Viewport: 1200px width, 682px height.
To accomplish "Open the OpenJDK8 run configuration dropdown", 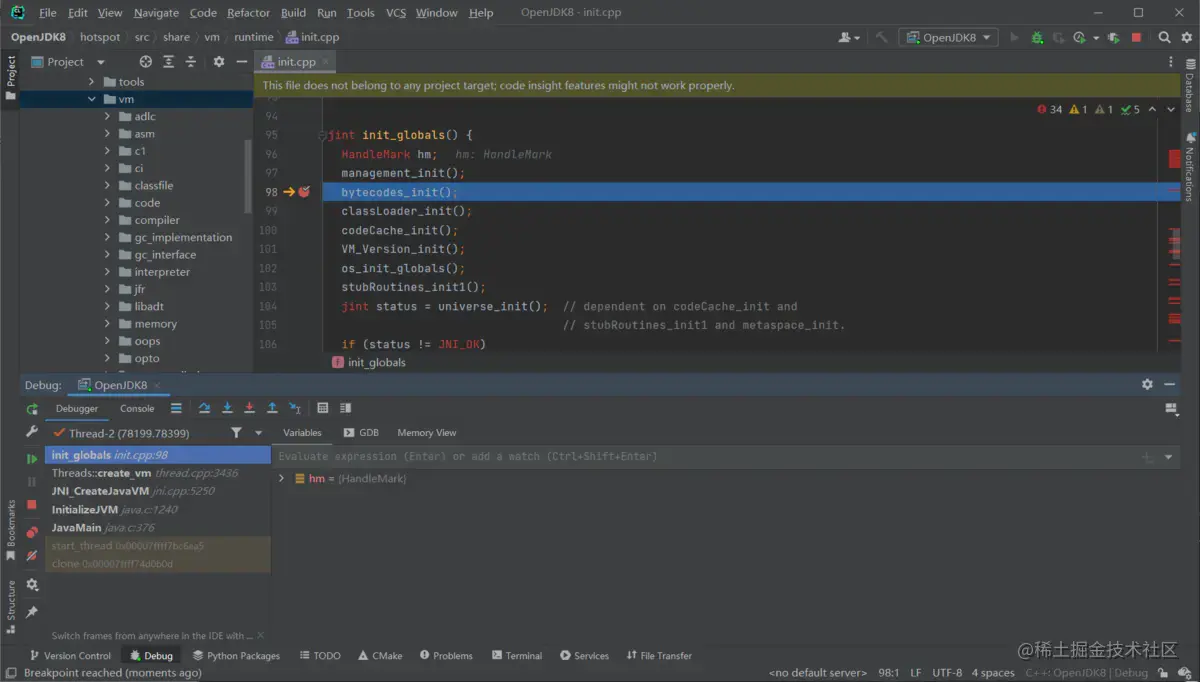I will 948,37.
